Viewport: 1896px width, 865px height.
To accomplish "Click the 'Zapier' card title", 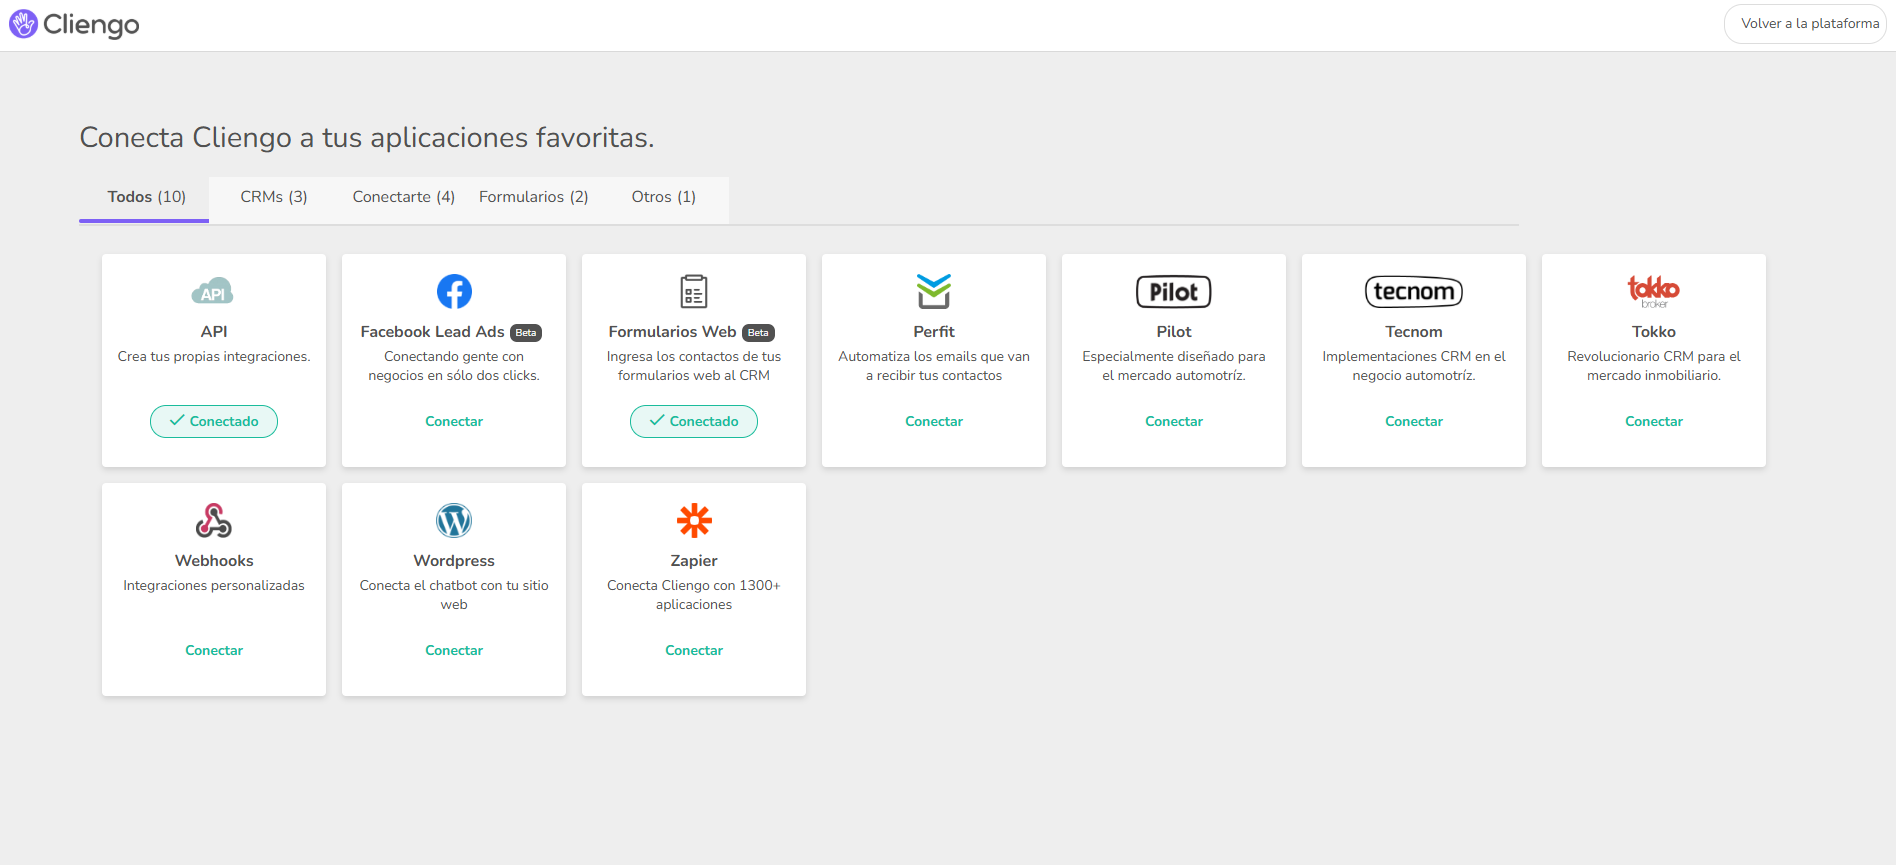I will (x=694, y=561).
